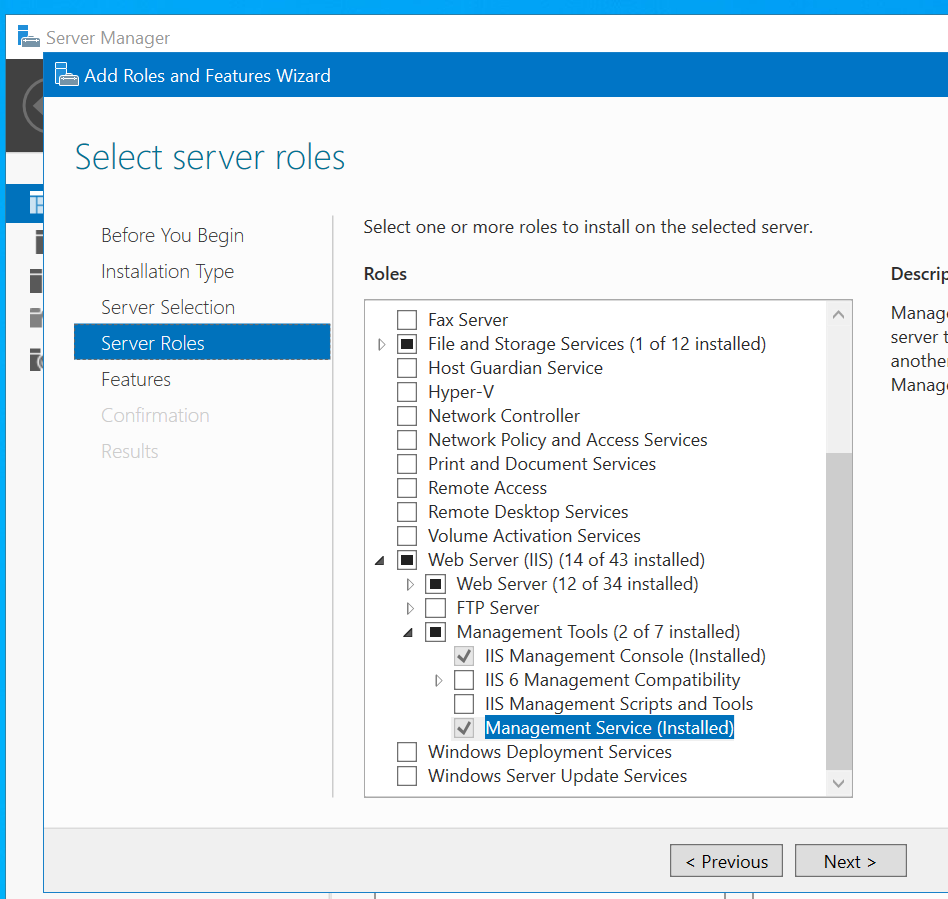Screen dimensions: 948x899
Task: Expand IIS 6 Management Compatibility
Action: (438, 680)
